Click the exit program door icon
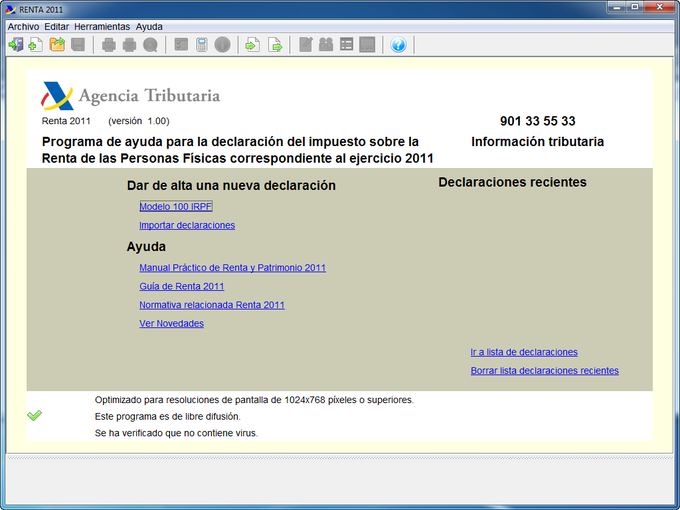 tap(16, 45)
